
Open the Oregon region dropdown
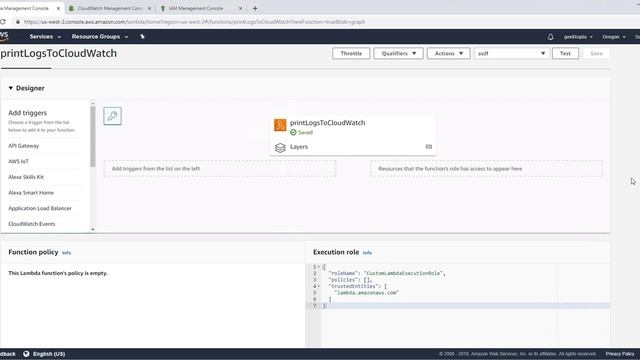pos(613,37)
